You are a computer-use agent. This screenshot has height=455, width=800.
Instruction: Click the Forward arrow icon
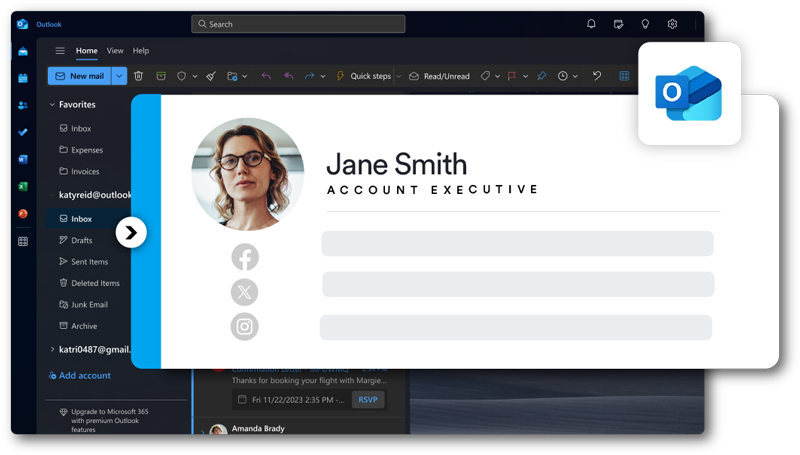pyautogui.click(x=309, y=76)
